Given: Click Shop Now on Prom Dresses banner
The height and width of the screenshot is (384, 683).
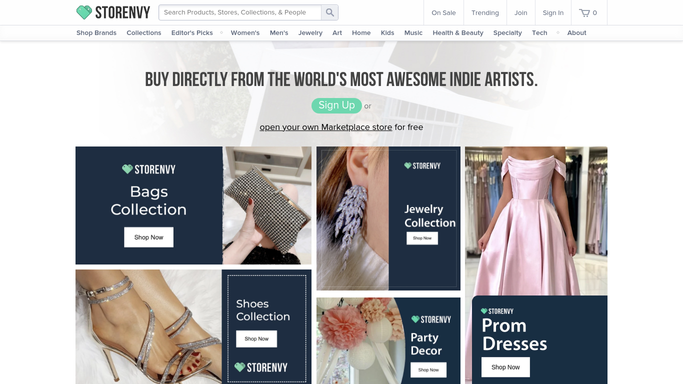Looking at the screenshot, I should pyautogui.click(x=505, y=367).
